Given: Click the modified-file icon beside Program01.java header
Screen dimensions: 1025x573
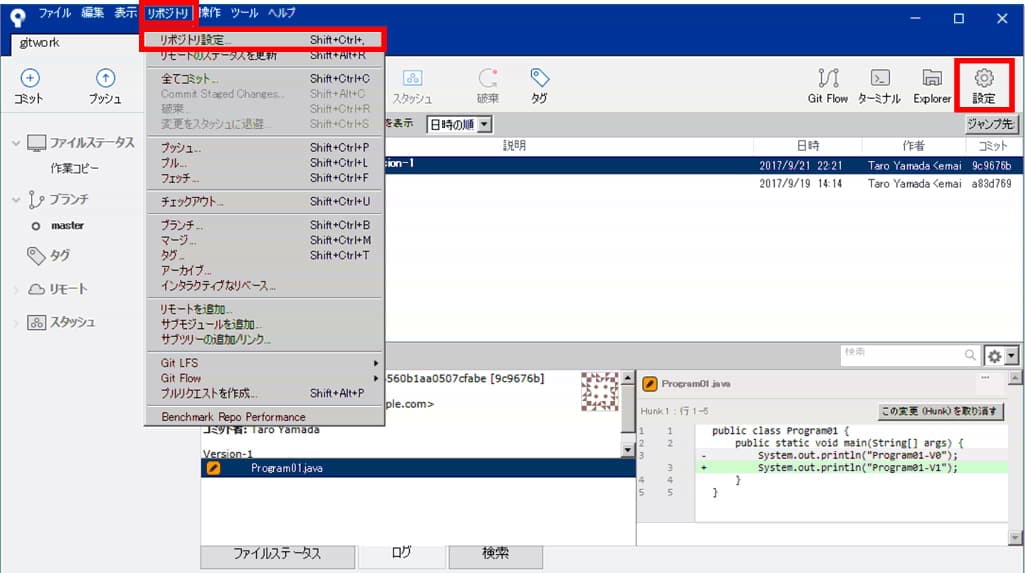Looking at the screenshot, I should coord(649,384).
